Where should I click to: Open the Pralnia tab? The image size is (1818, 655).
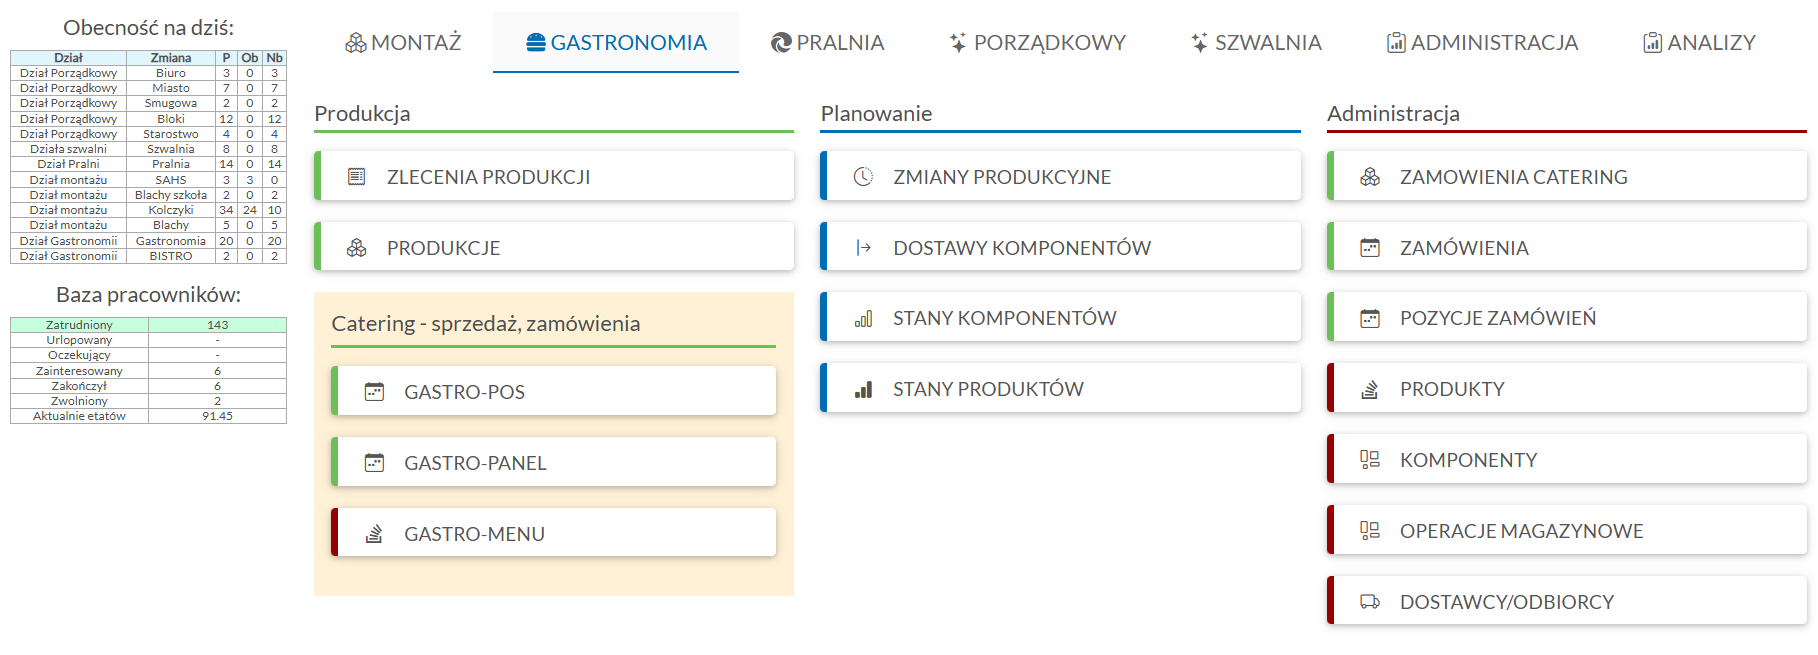tap(827, 43)
